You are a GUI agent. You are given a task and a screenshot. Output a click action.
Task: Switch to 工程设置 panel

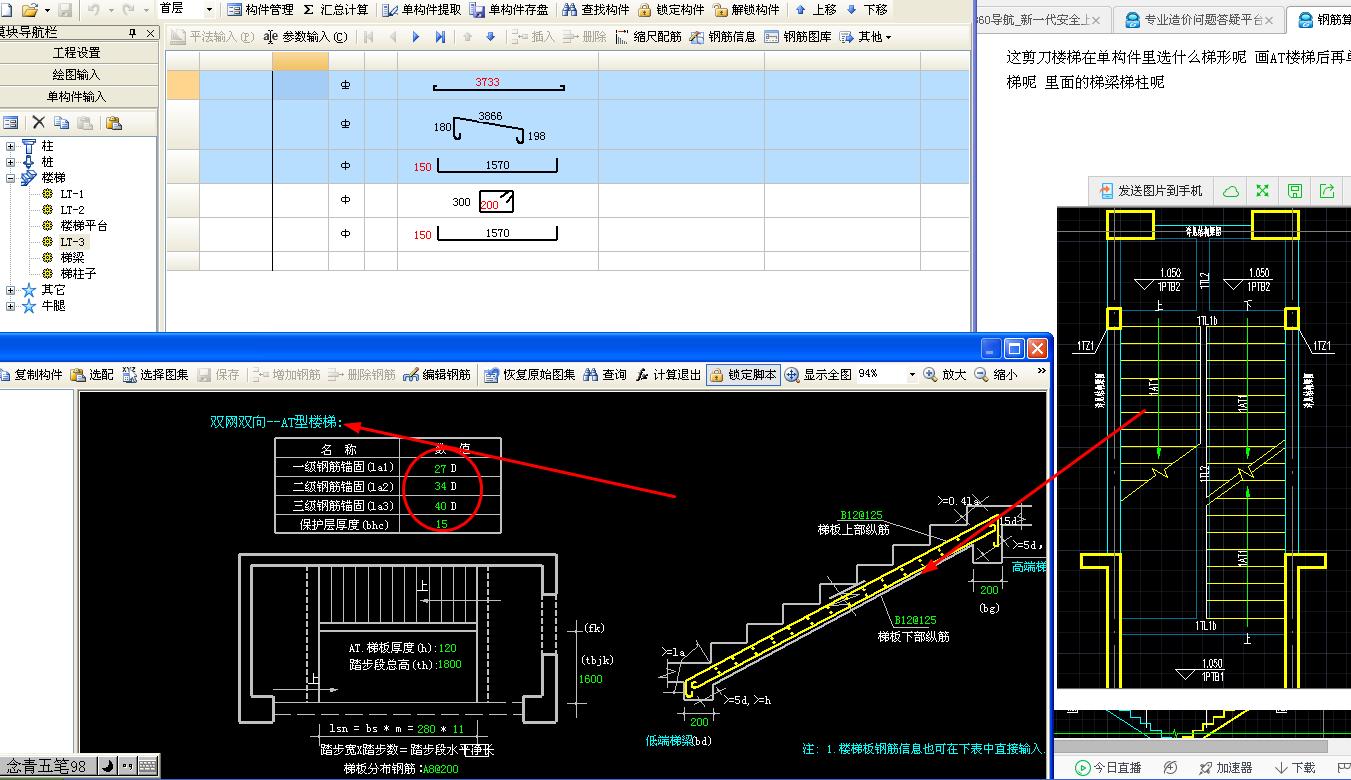[x=77, y=53]
